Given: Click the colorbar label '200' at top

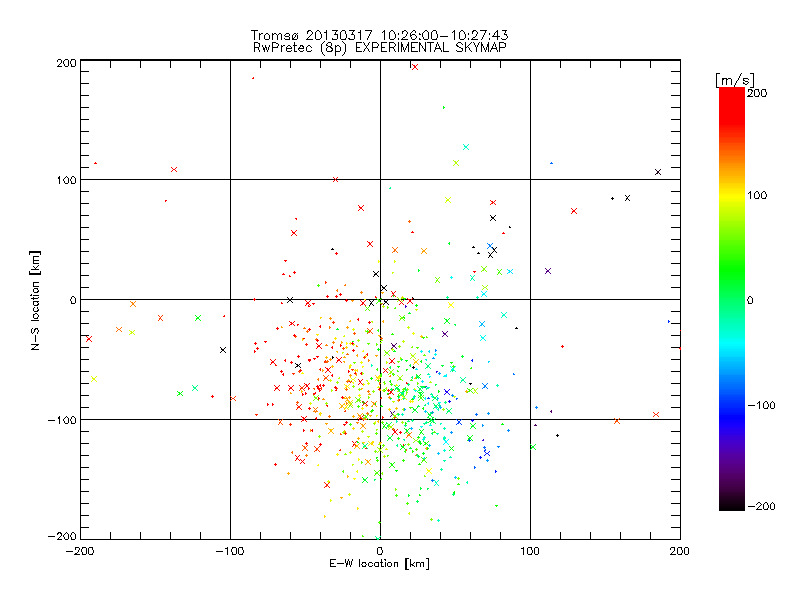Looking at the screenshot, I should tap(757, 93).
